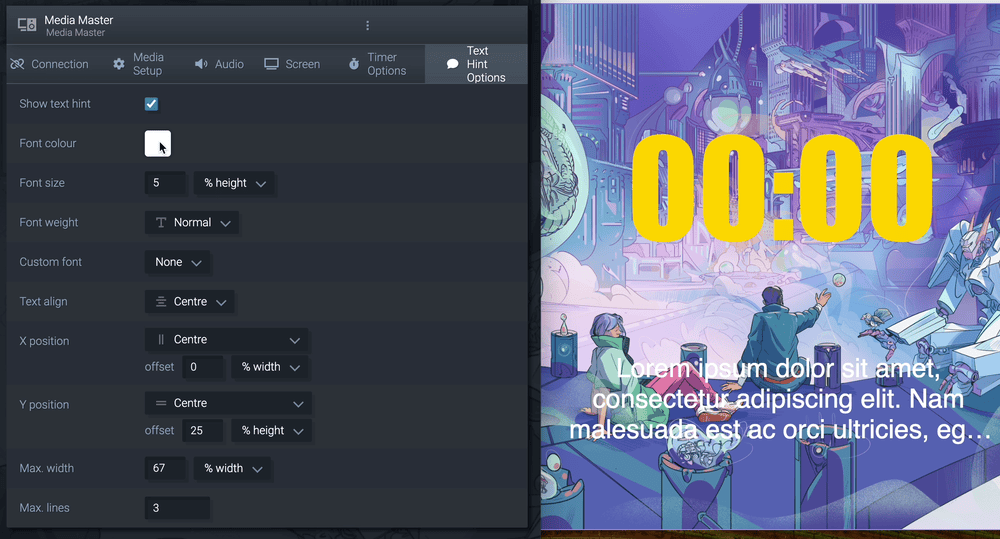Open the Font weight Normal dropdown

point(192,223)
